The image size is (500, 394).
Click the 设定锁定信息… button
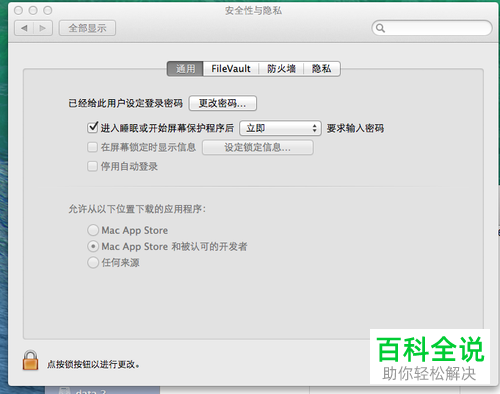[258, 147]
